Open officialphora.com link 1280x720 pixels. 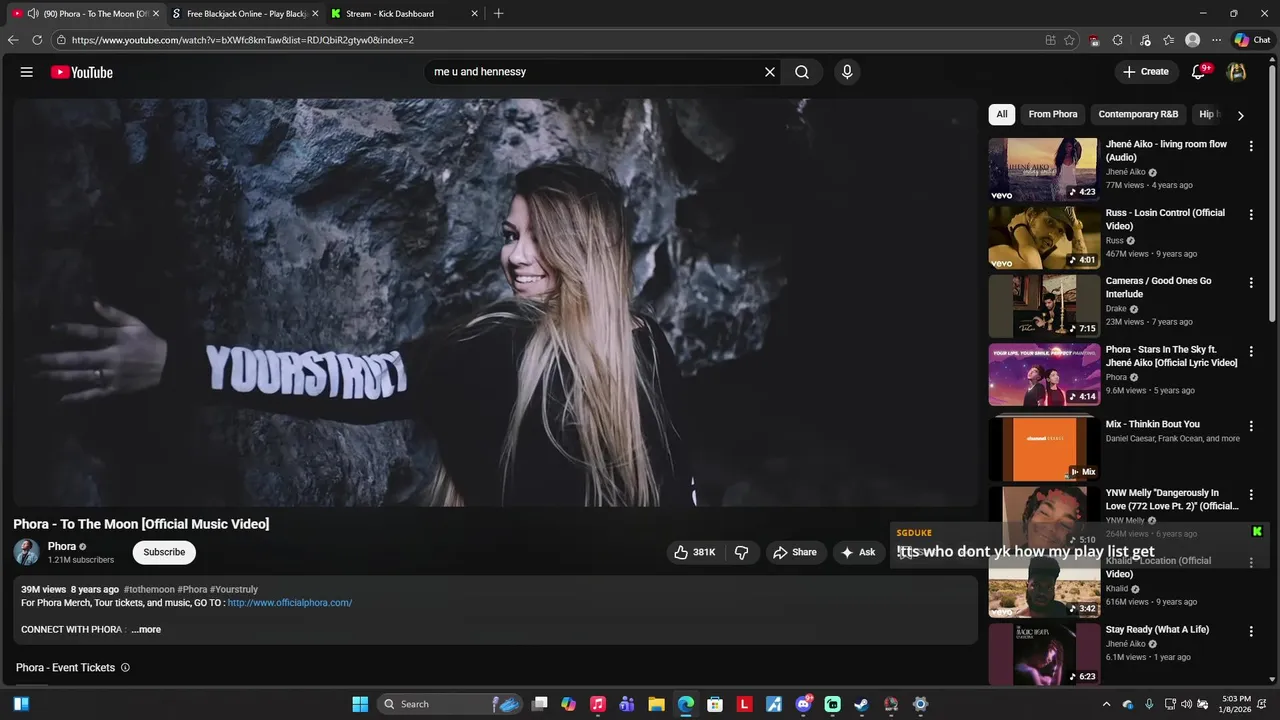pyautogui.click(x=289, y=603)
